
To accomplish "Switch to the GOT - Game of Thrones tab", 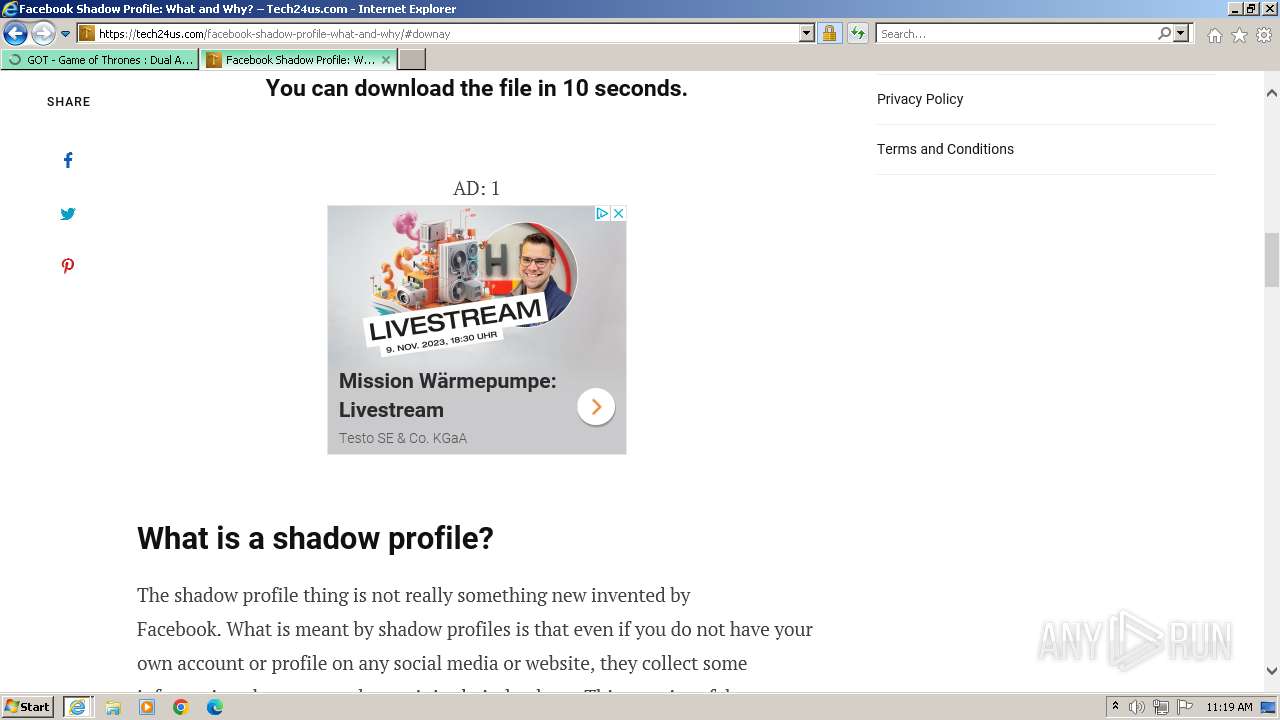I will [x=100, y=60].
